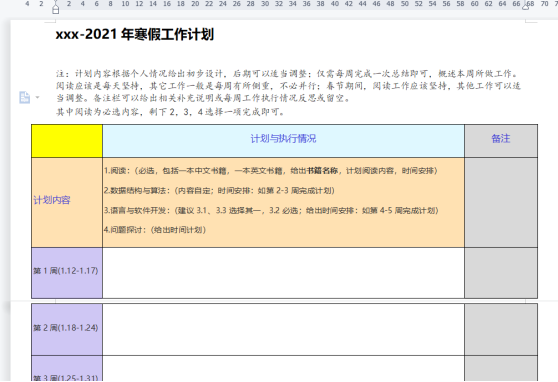Place cursor in line 4.问题探讨
Viewport: 558px width, 382px height.
155,230
